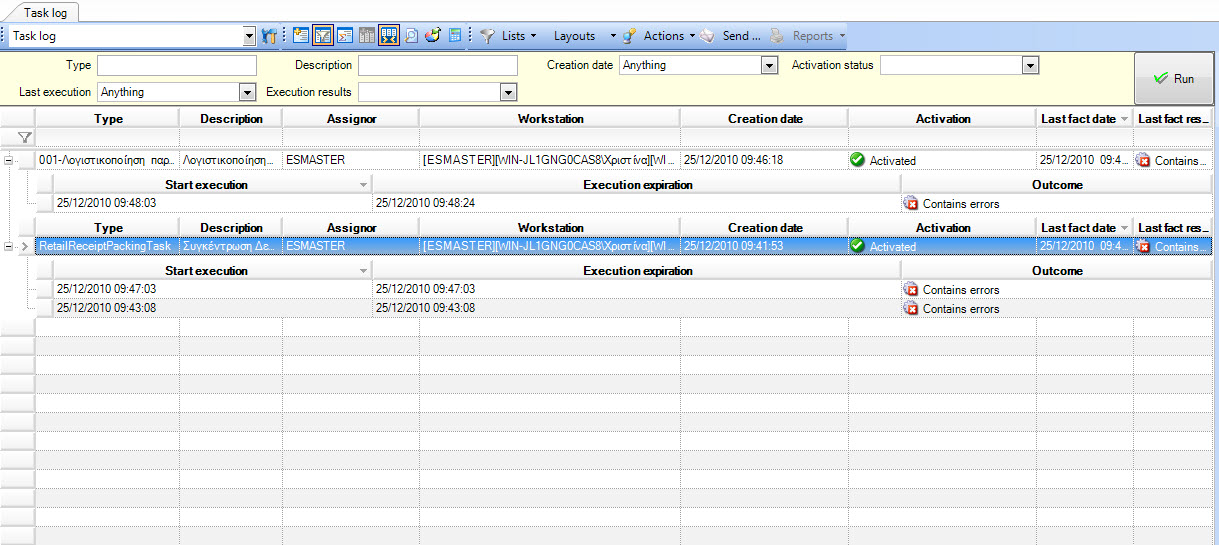This screenshot has height=545, width=1219.
Task: Click the Run button
Action: tap(1174, 78)
